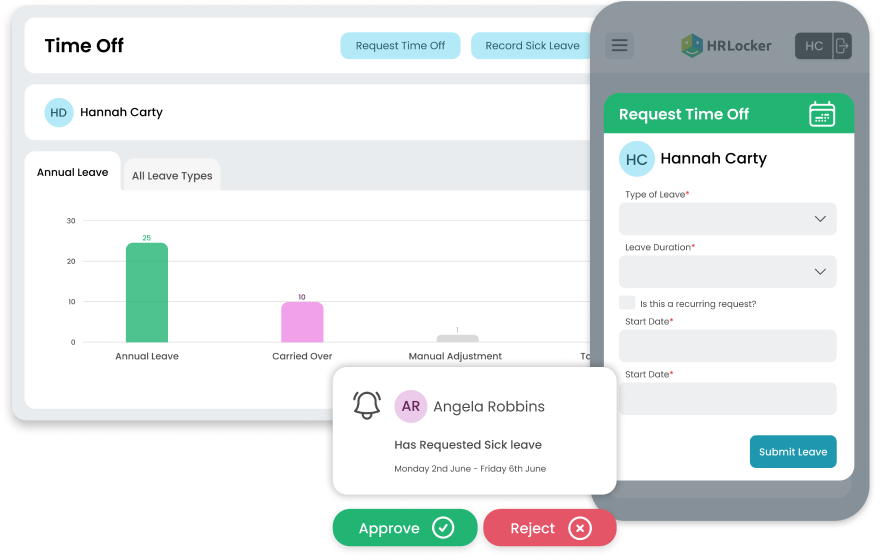This screenshot has width=881, height=560.
Task: Click the 'Carried Over' axis label
Action: pos(302,356)
